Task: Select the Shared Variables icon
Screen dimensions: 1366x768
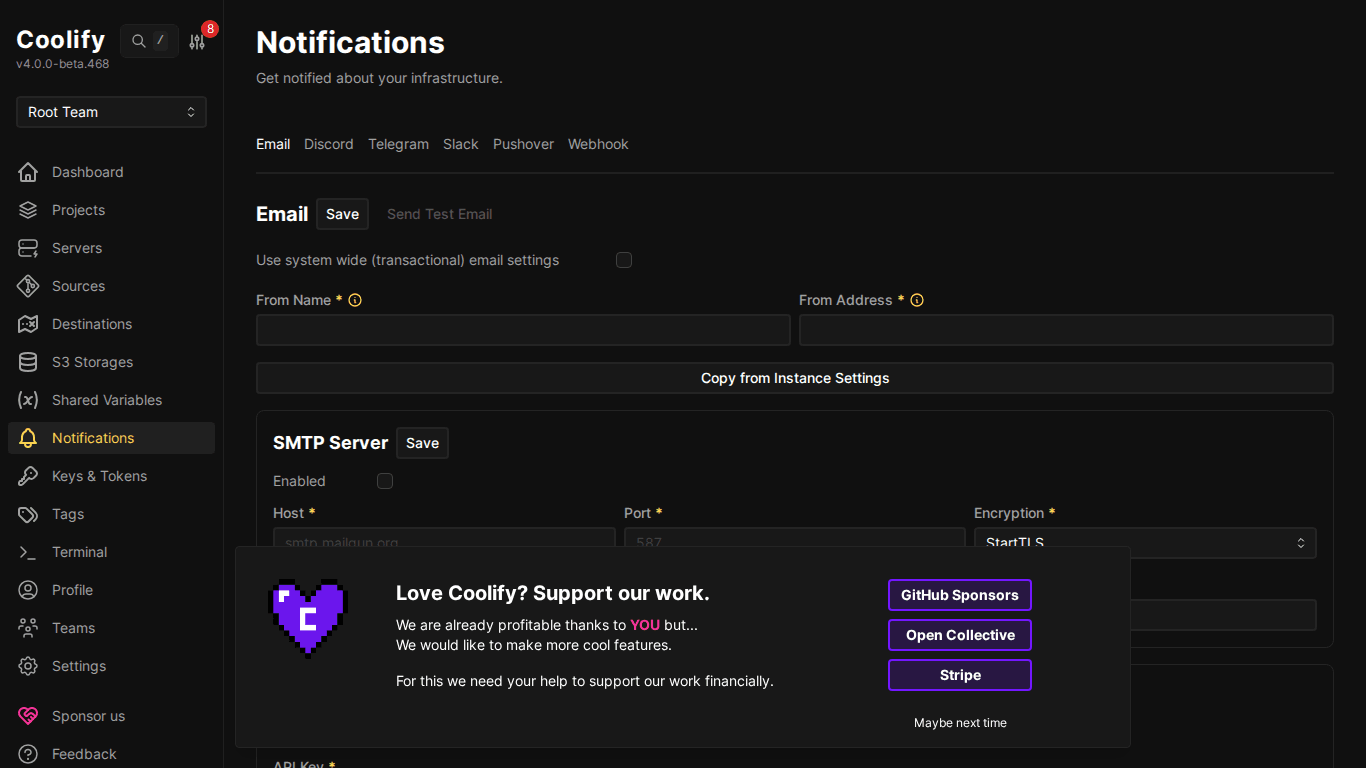Action: click(28, 400)
